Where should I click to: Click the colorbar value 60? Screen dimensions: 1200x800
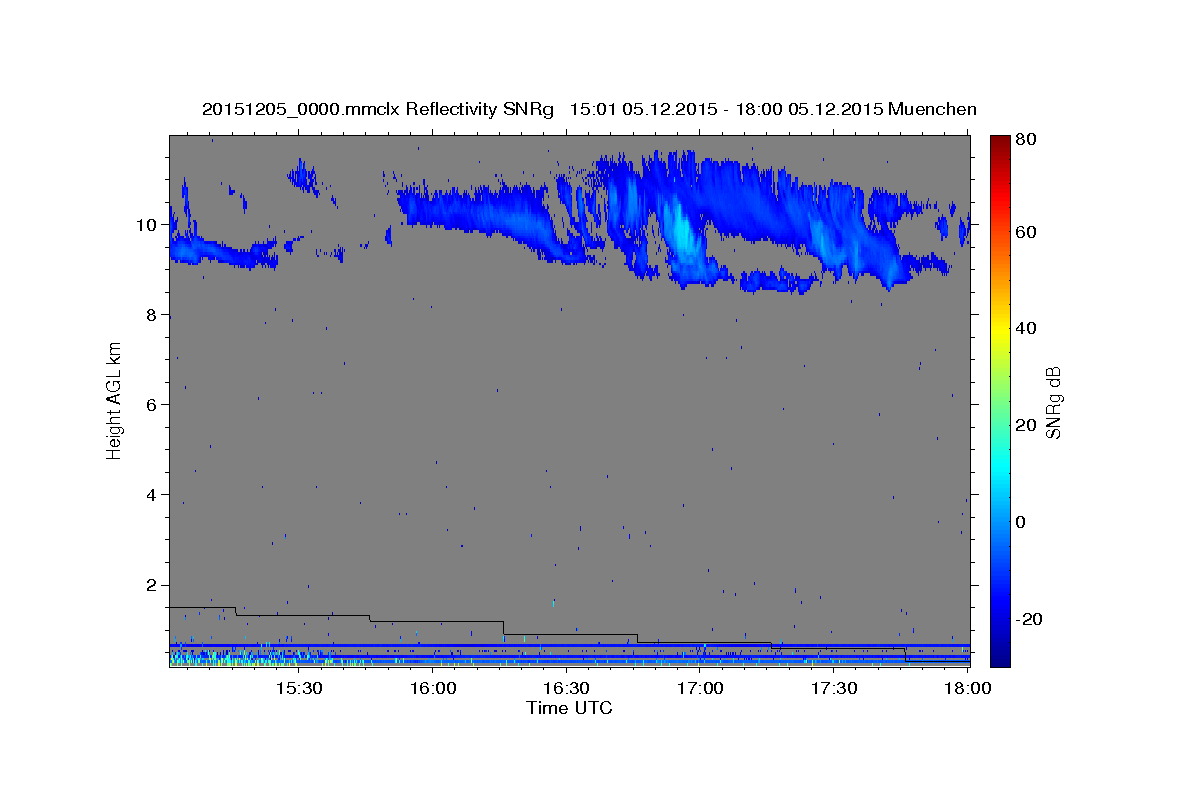point(1025,232)
